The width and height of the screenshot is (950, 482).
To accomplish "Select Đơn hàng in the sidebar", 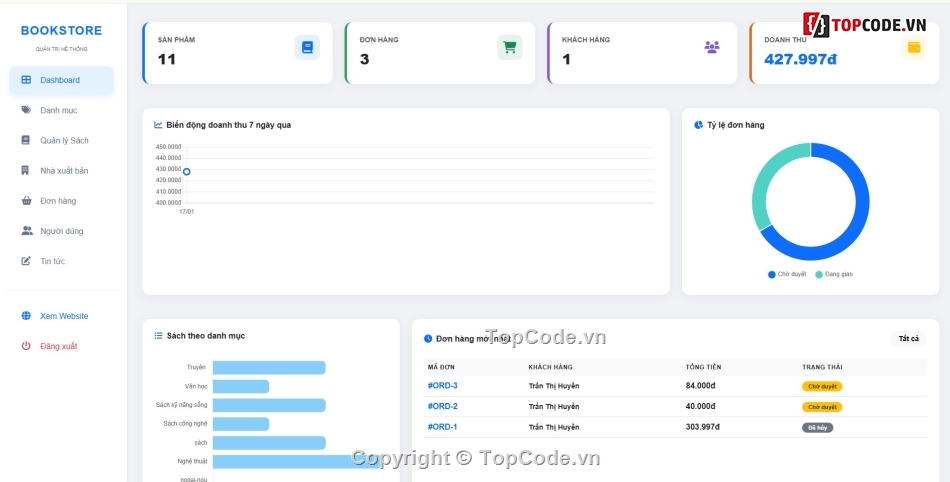I will [x=61, y=201].
